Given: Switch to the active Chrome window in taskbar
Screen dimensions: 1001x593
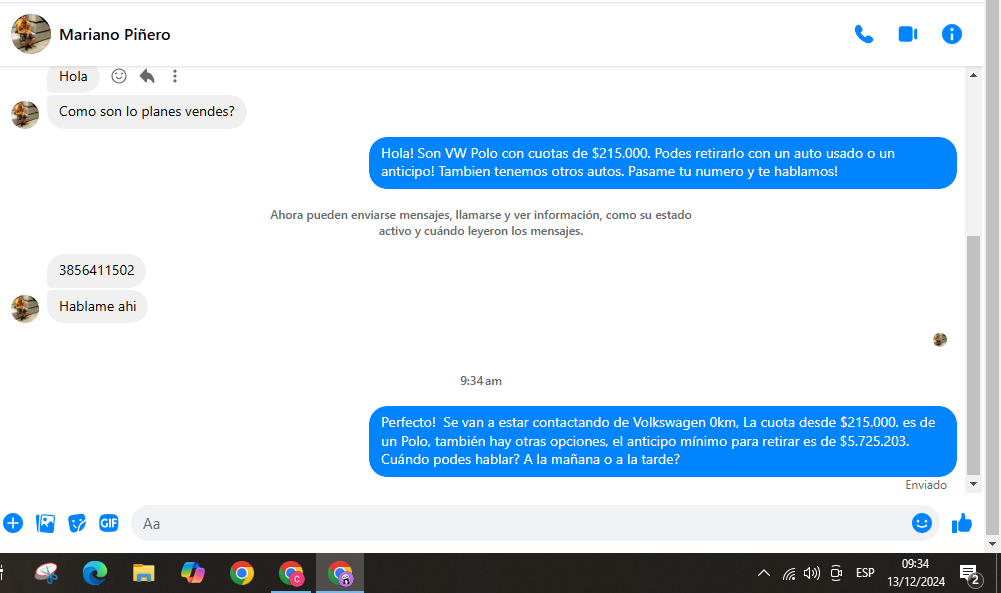Looking at the screenshot, I should point(340,573).
